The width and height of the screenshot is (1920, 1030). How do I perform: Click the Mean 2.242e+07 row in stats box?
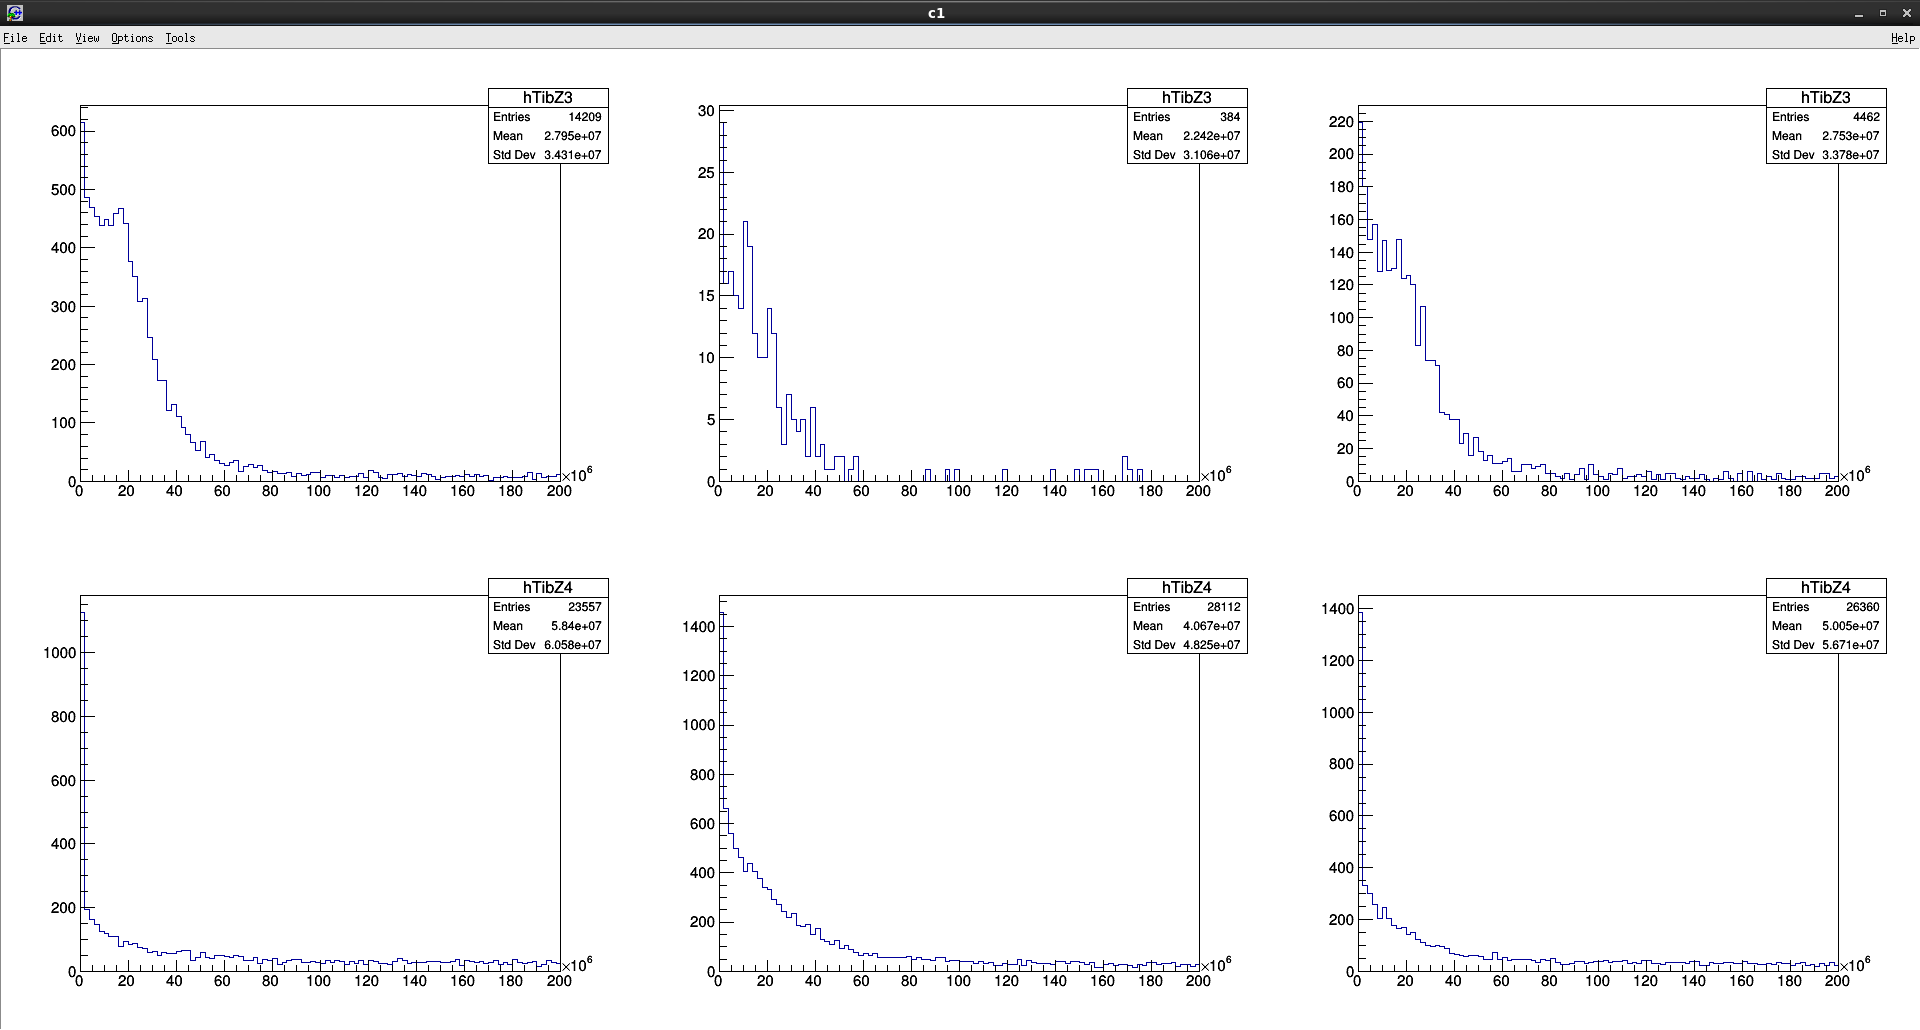pos(1186,136)
